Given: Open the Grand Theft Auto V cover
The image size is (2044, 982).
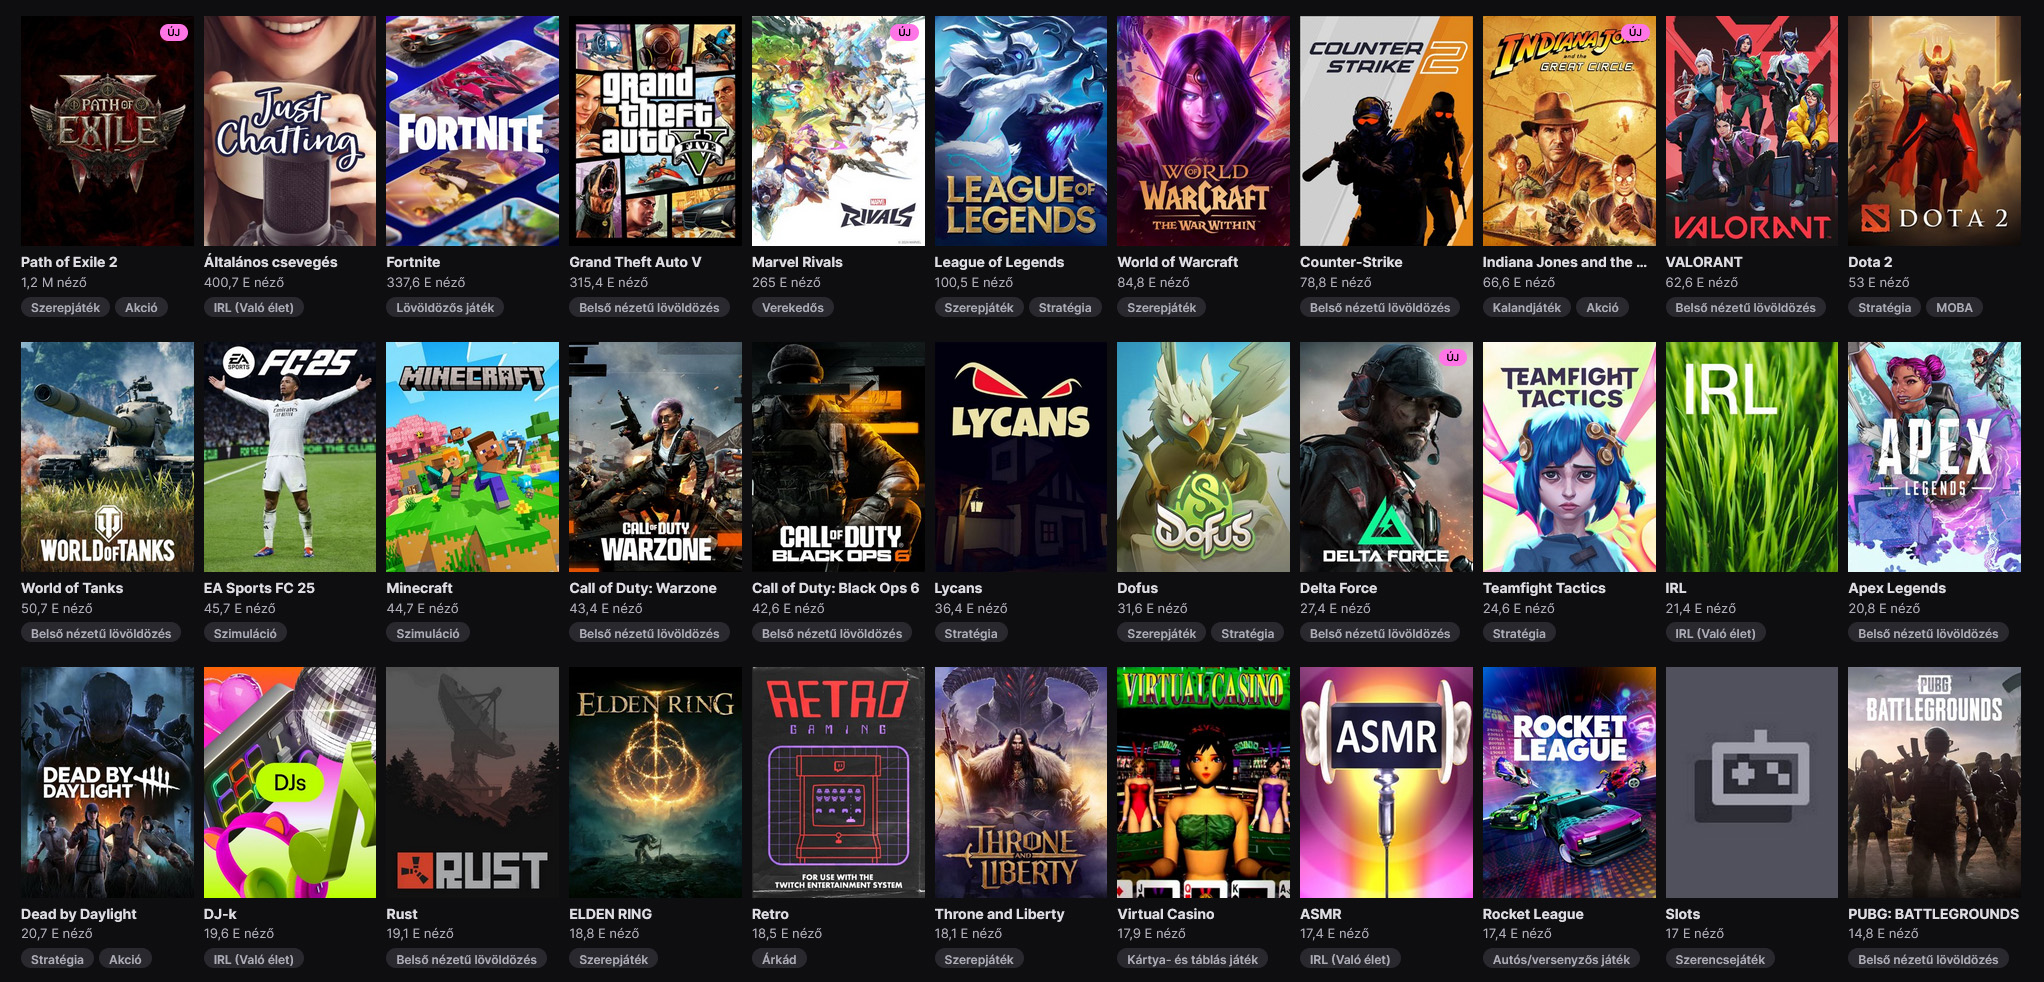Looking at the screenshot, I should 656,131.
